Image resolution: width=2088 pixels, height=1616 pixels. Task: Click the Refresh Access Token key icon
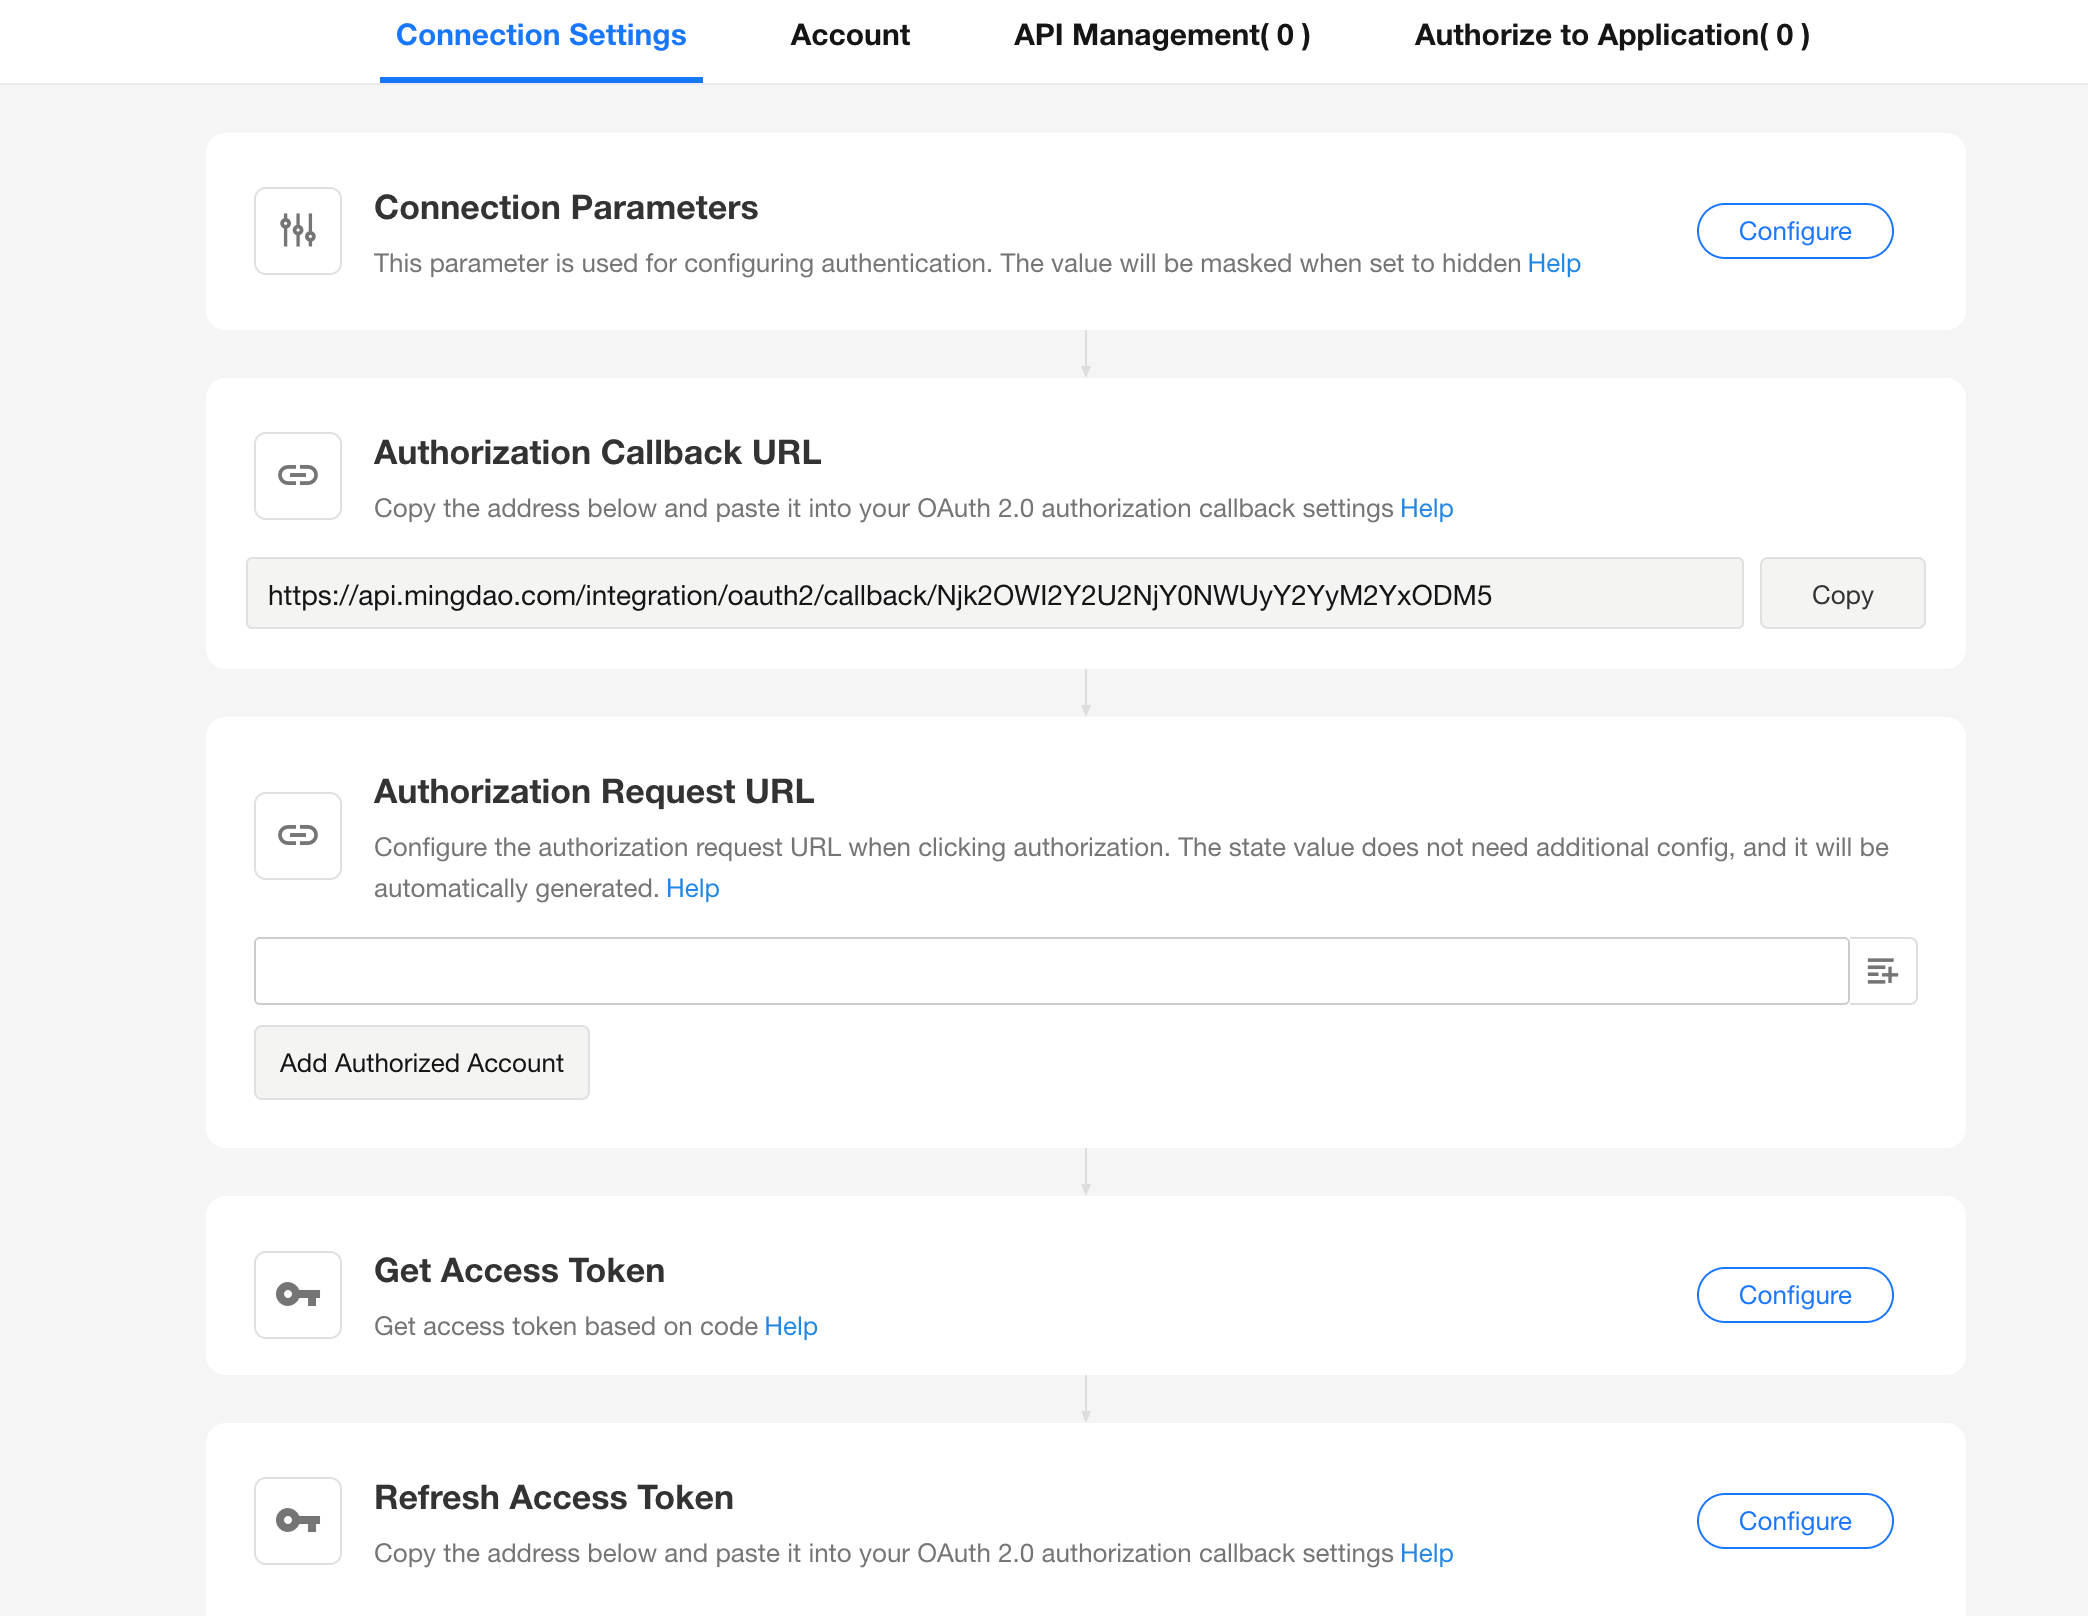298,1521
